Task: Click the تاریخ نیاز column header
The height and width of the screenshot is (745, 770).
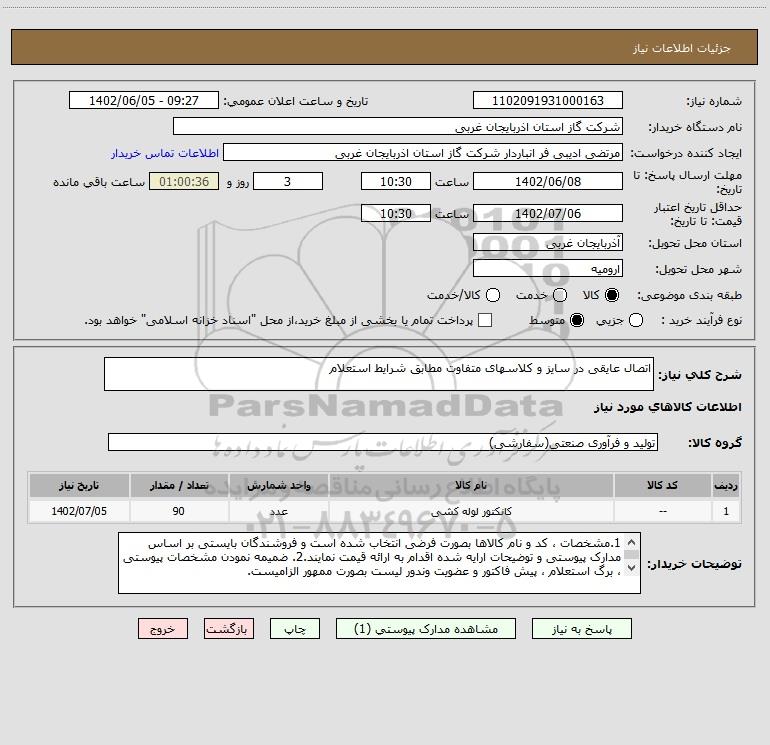Action: 79,485
